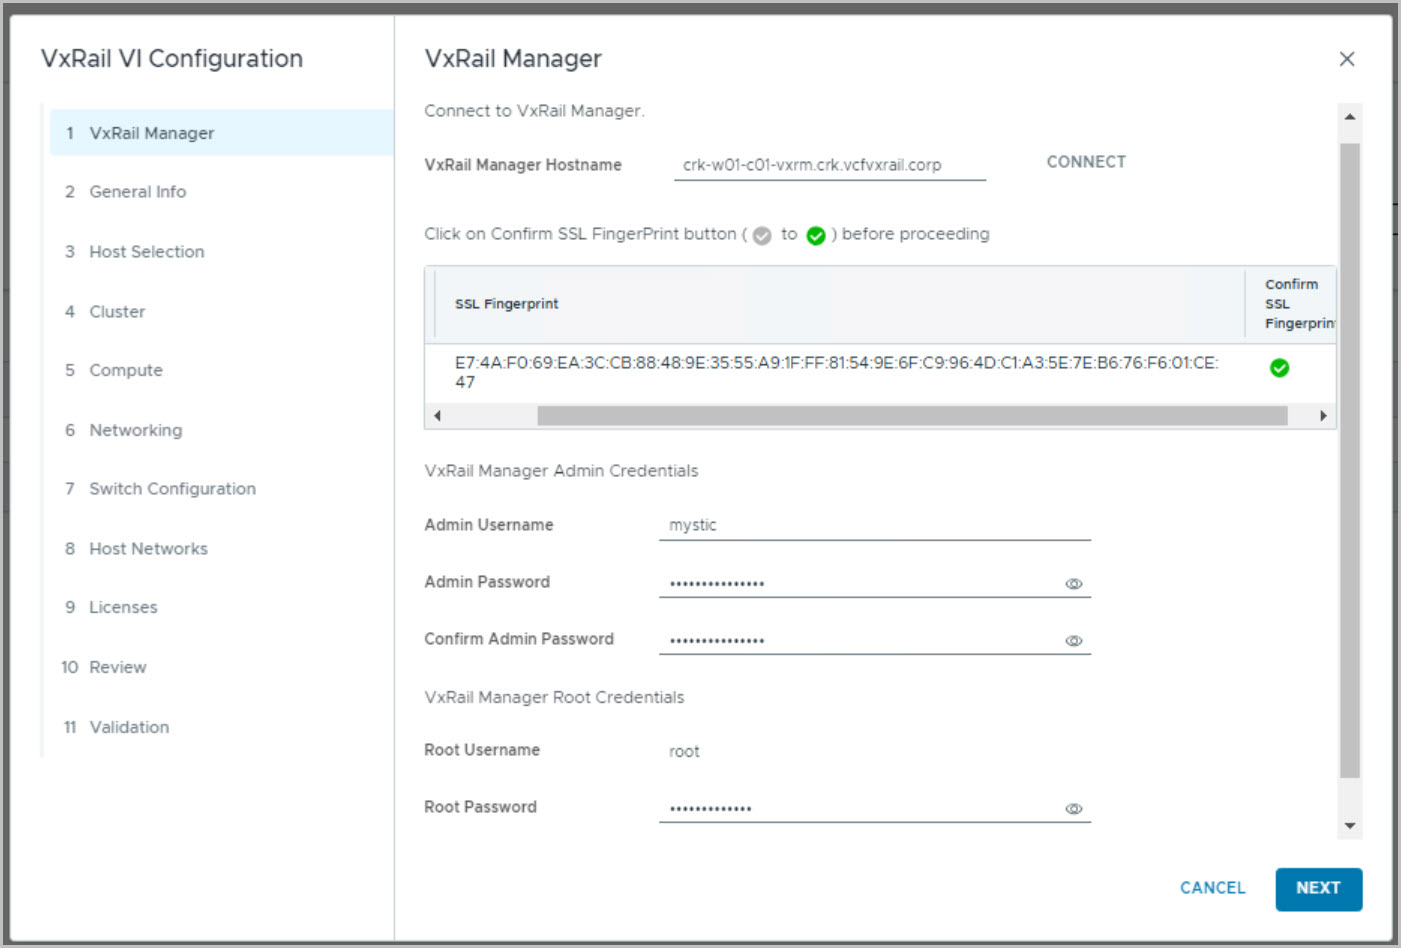The image size is (1401, 948).
Task: Focus the Admin Username input field
Action: point(873,525)
